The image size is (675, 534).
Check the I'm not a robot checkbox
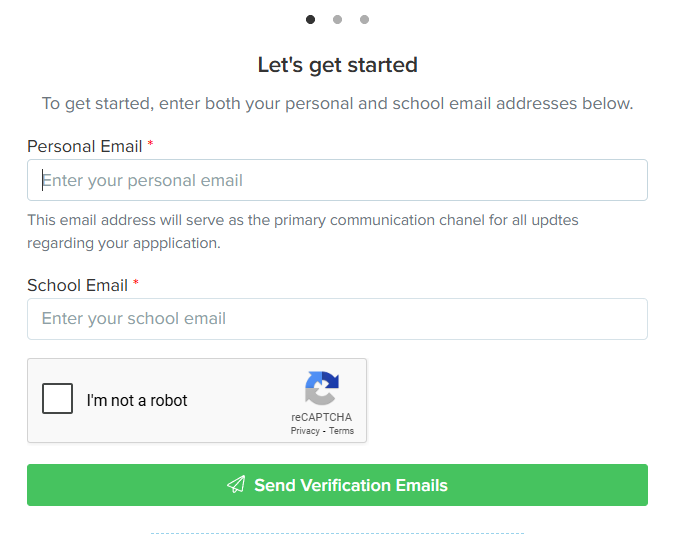point(57,398)
